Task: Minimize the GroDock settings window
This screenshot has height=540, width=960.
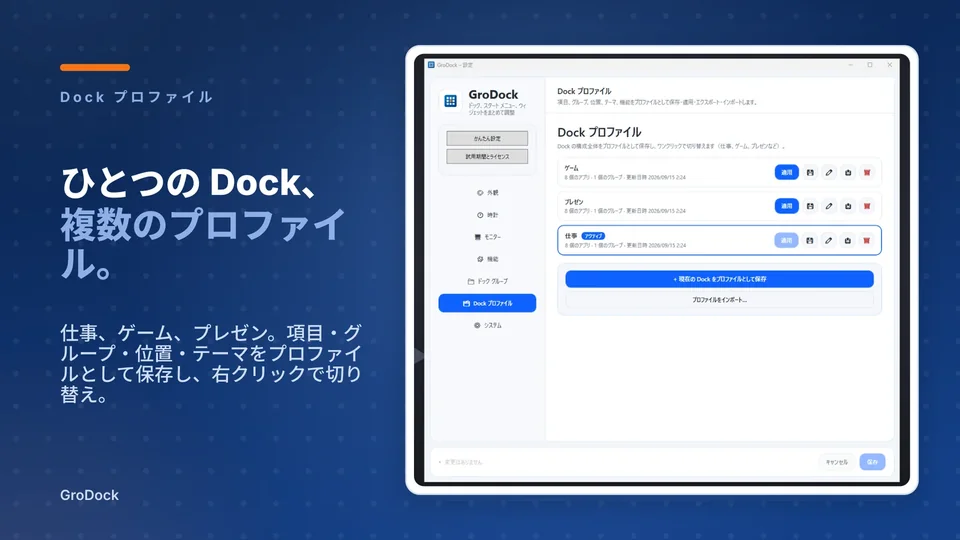Action: pos(850,65)
